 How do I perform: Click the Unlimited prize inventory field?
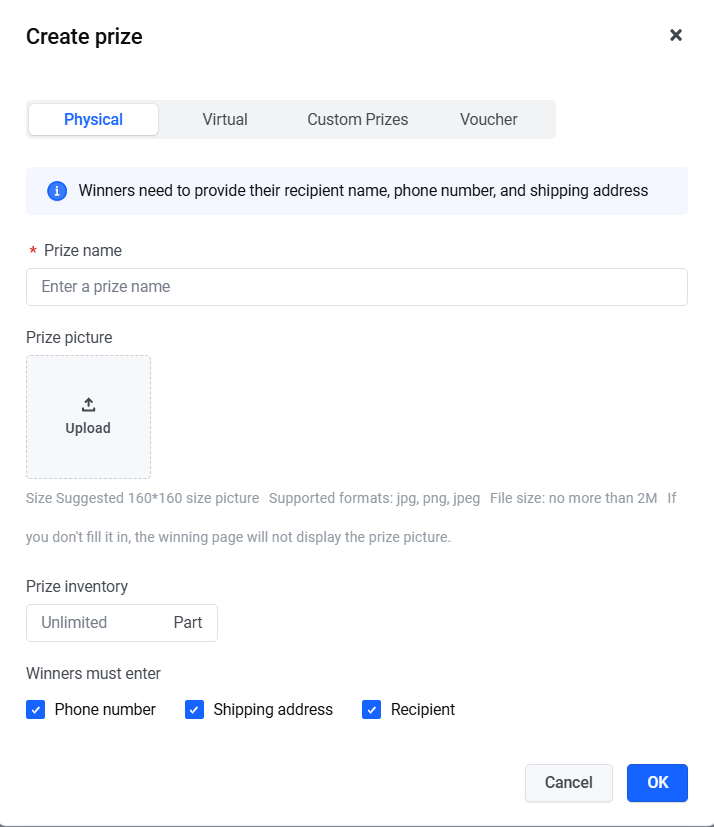(x=95, y=623)
